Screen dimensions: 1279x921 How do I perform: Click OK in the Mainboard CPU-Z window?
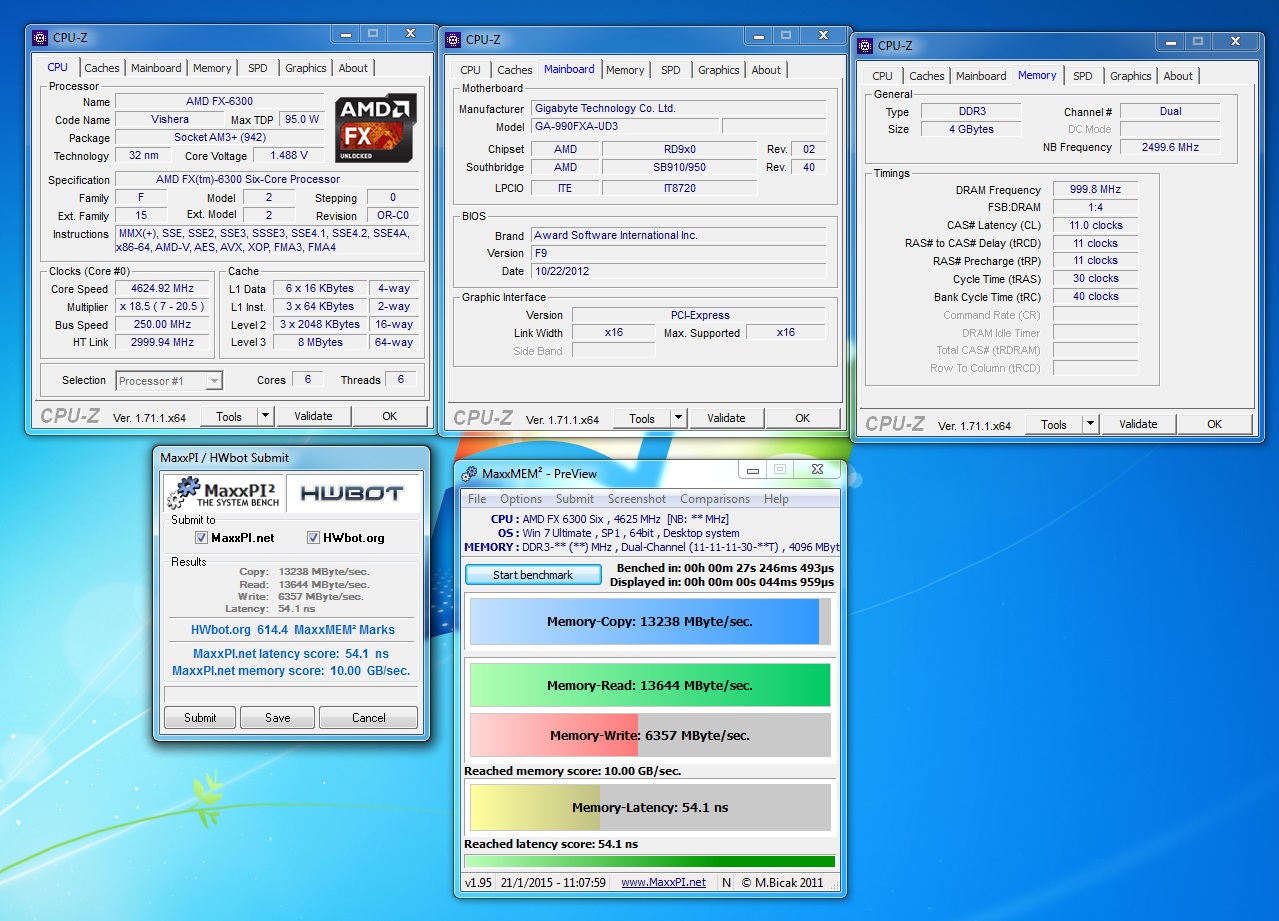pos(802,419)
